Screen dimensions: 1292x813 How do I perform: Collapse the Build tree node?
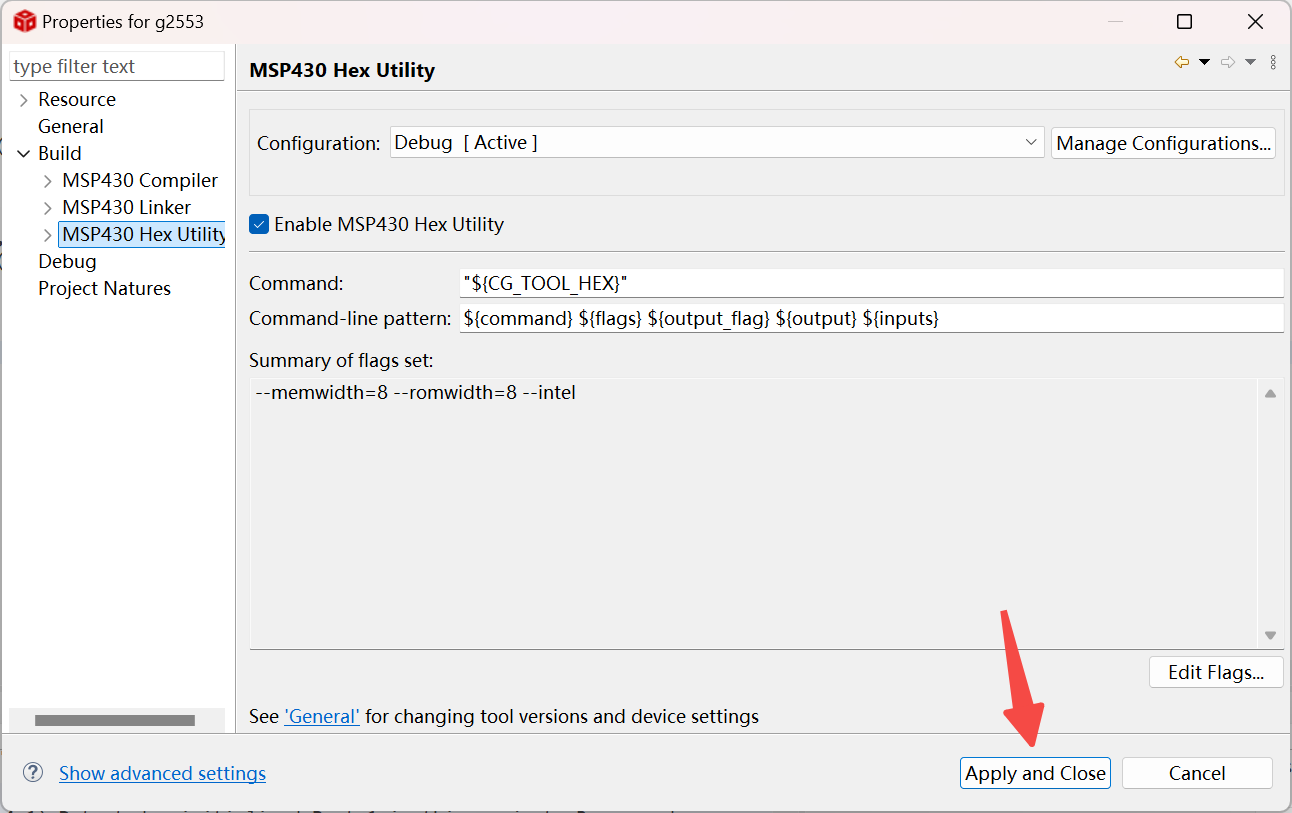click(24, 154)
